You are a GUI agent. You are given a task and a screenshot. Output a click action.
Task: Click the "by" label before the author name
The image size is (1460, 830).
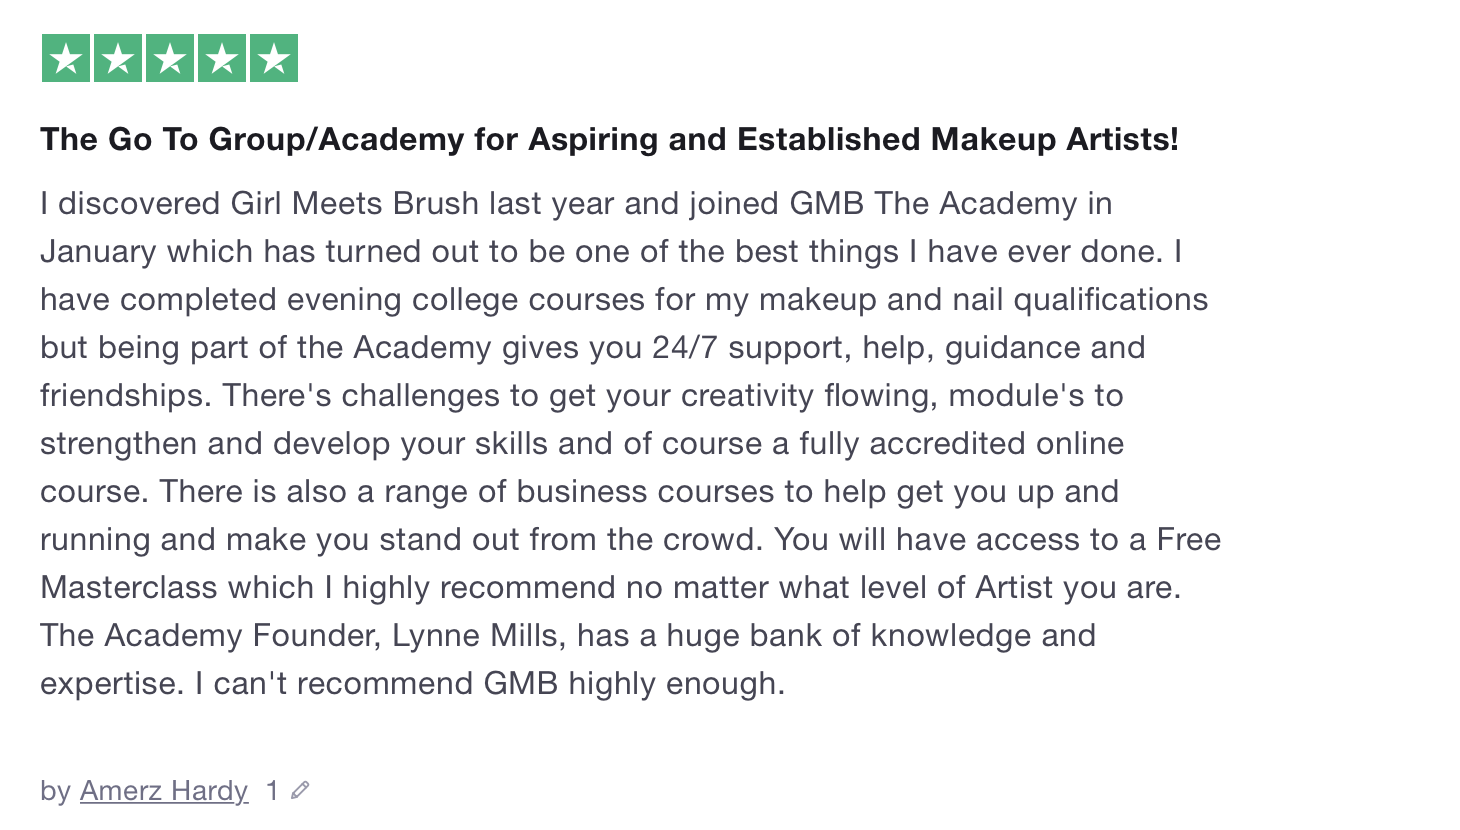click(55, 791)
